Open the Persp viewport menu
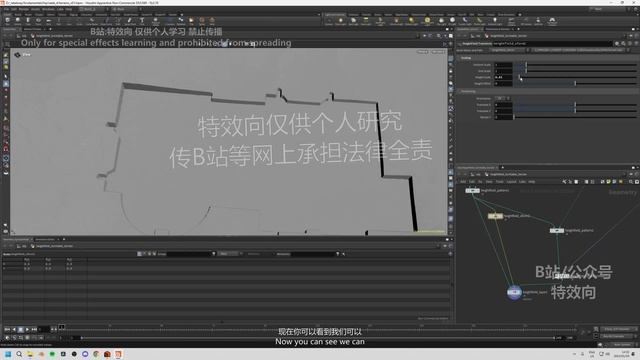The image size is (640, 360). (x=422, y=52)
